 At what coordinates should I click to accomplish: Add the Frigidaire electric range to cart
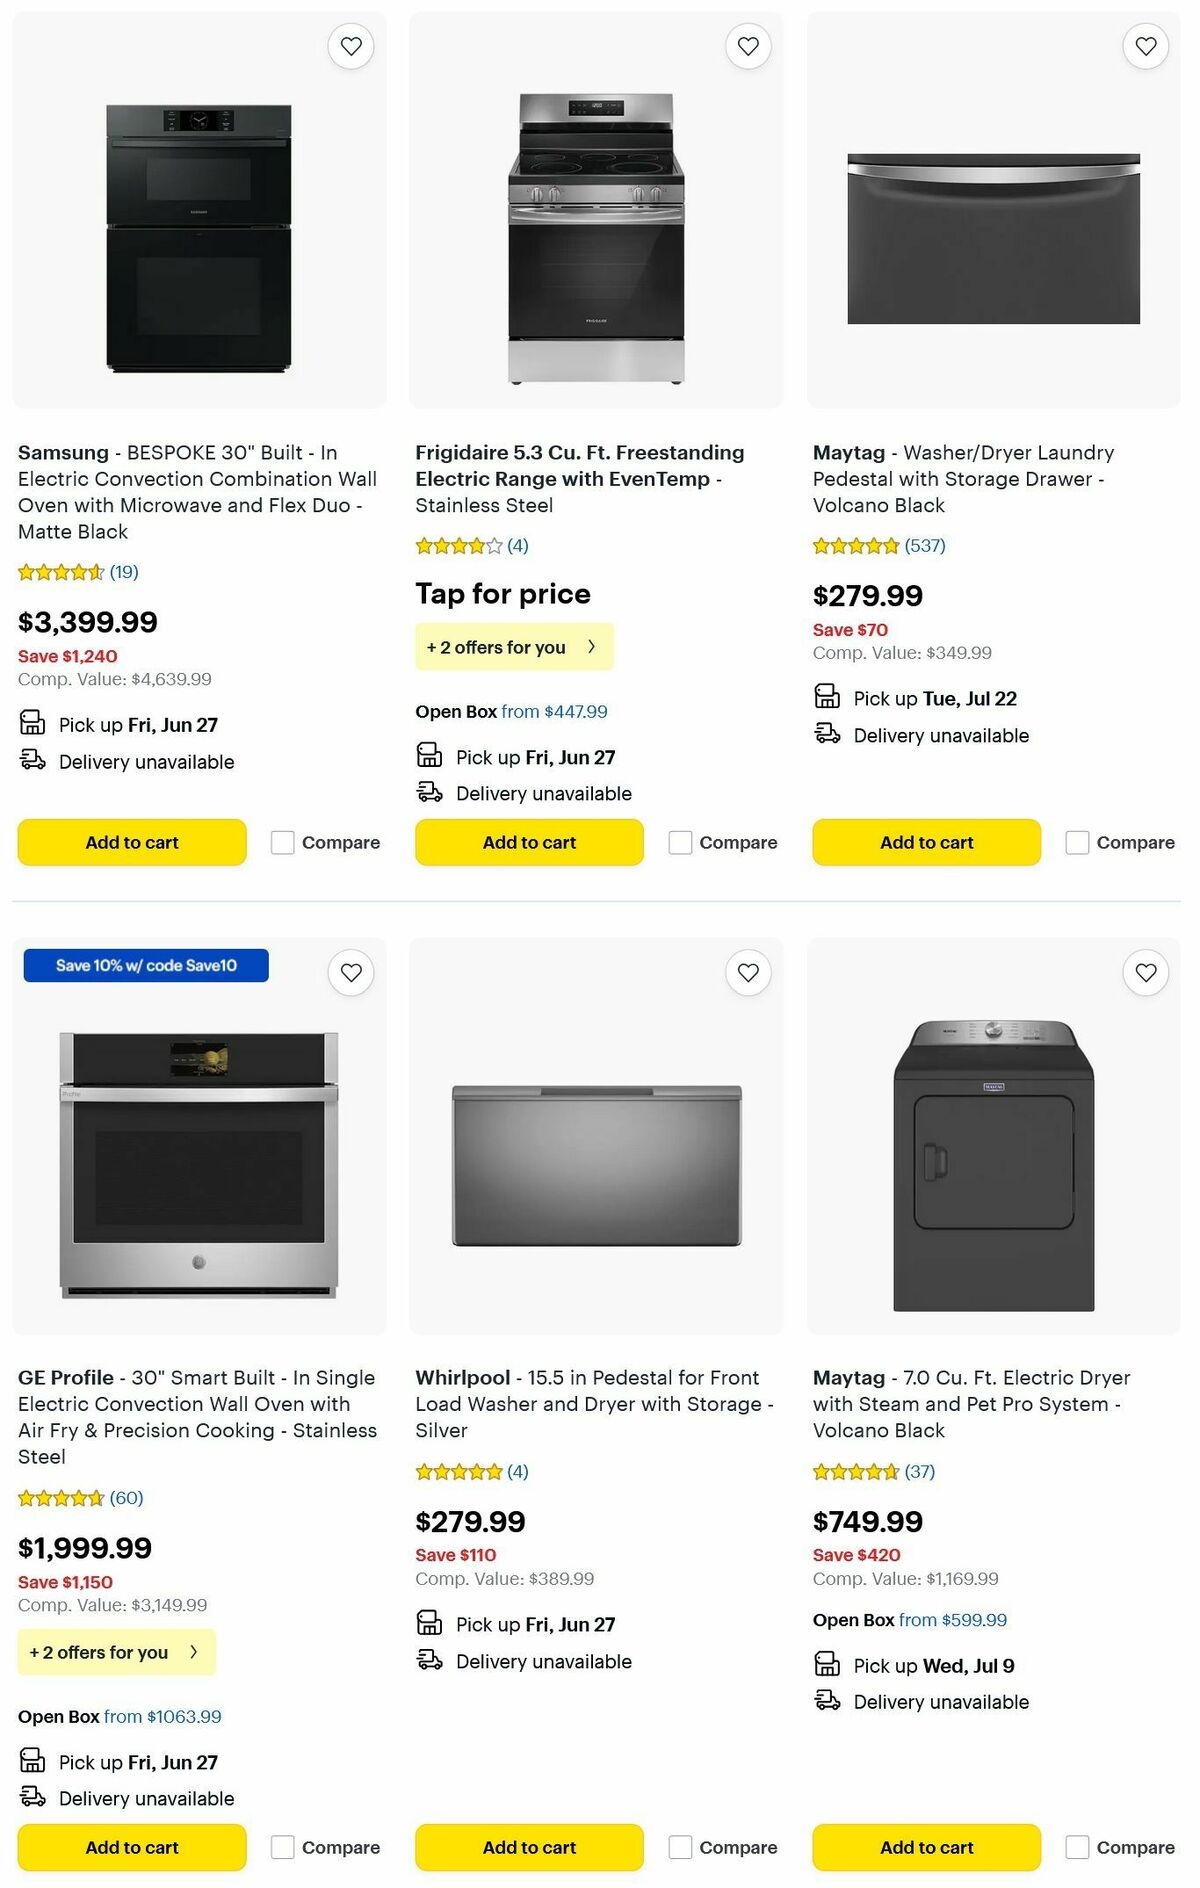pyautogui.click(x=528, y=842)
